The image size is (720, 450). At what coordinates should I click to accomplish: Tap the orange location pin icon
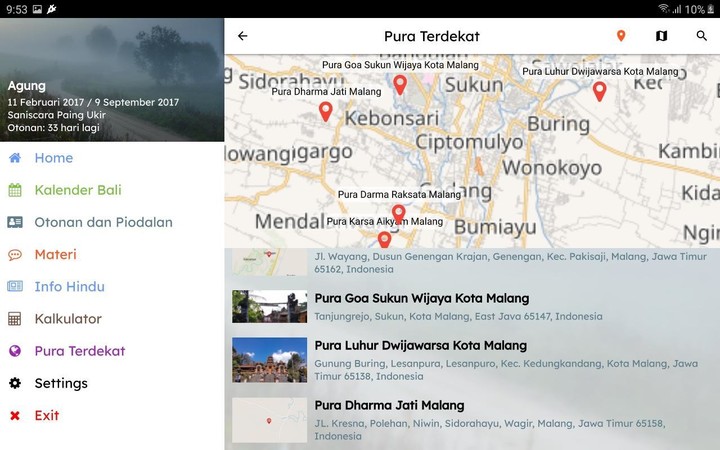621,36
